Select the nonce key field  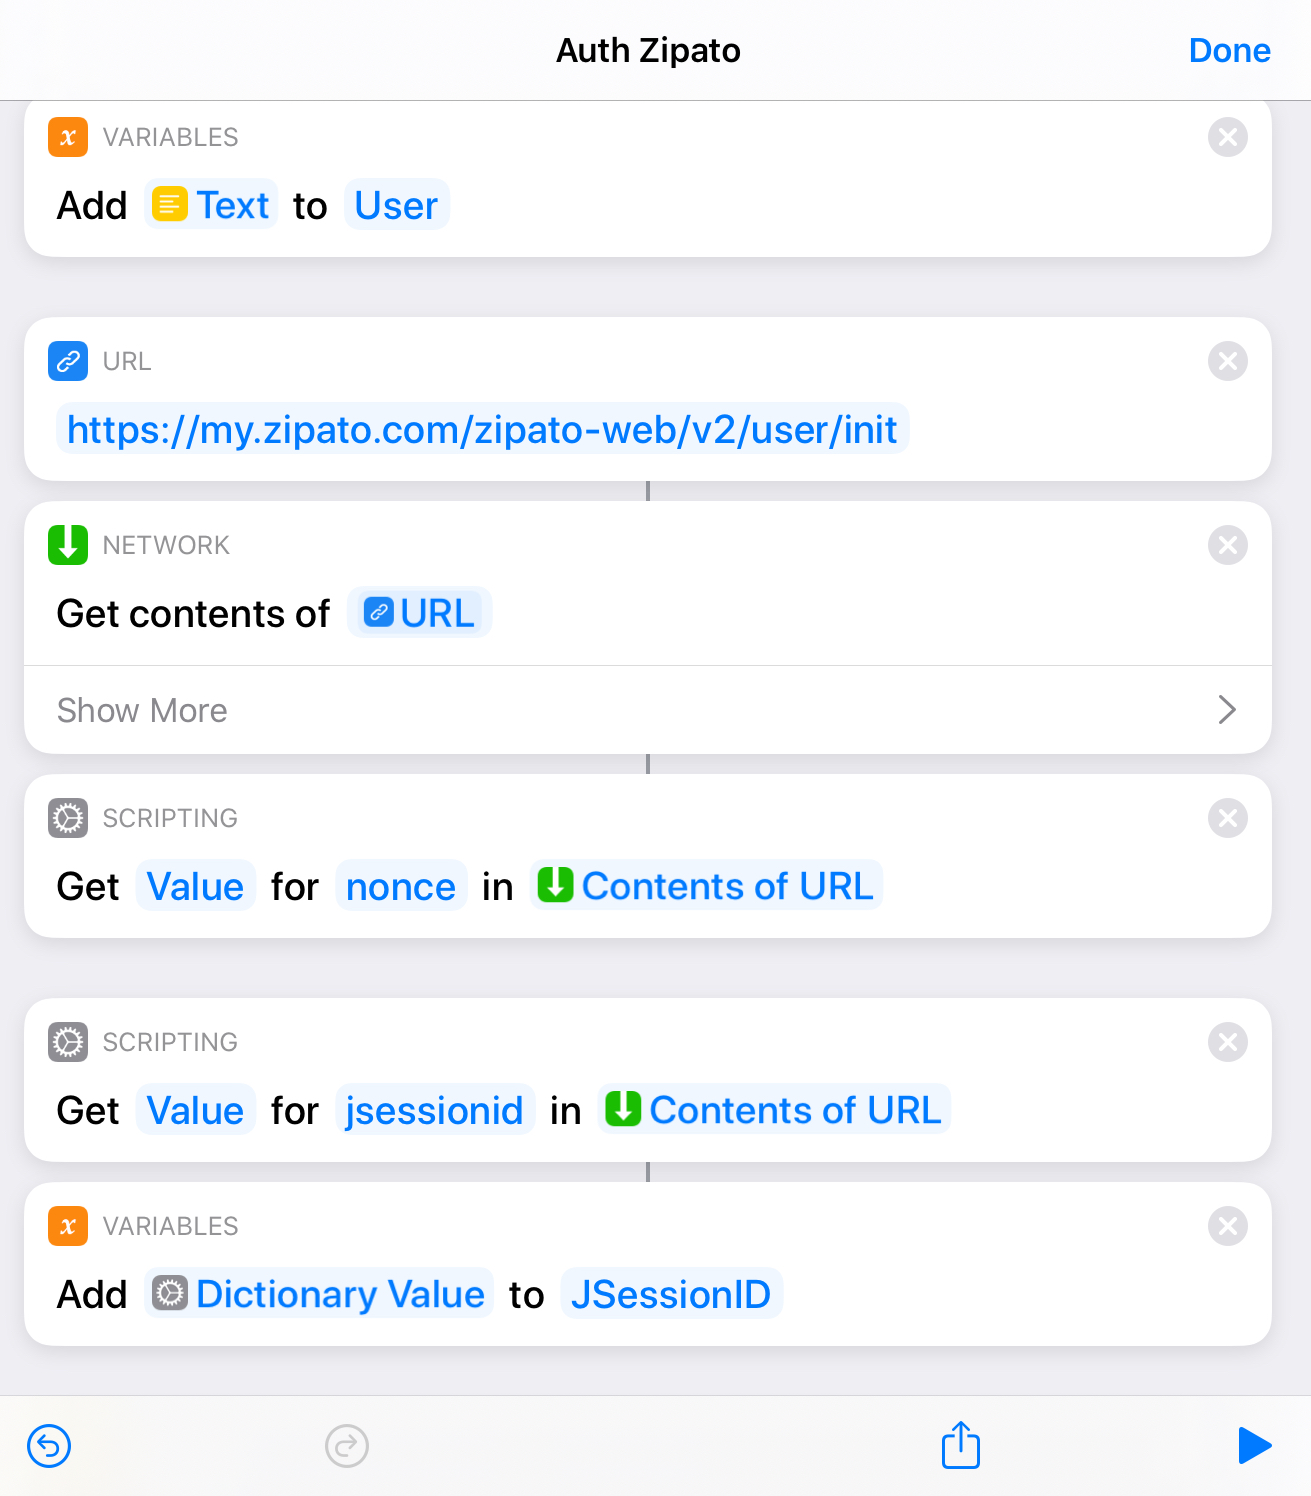[401, 886]
